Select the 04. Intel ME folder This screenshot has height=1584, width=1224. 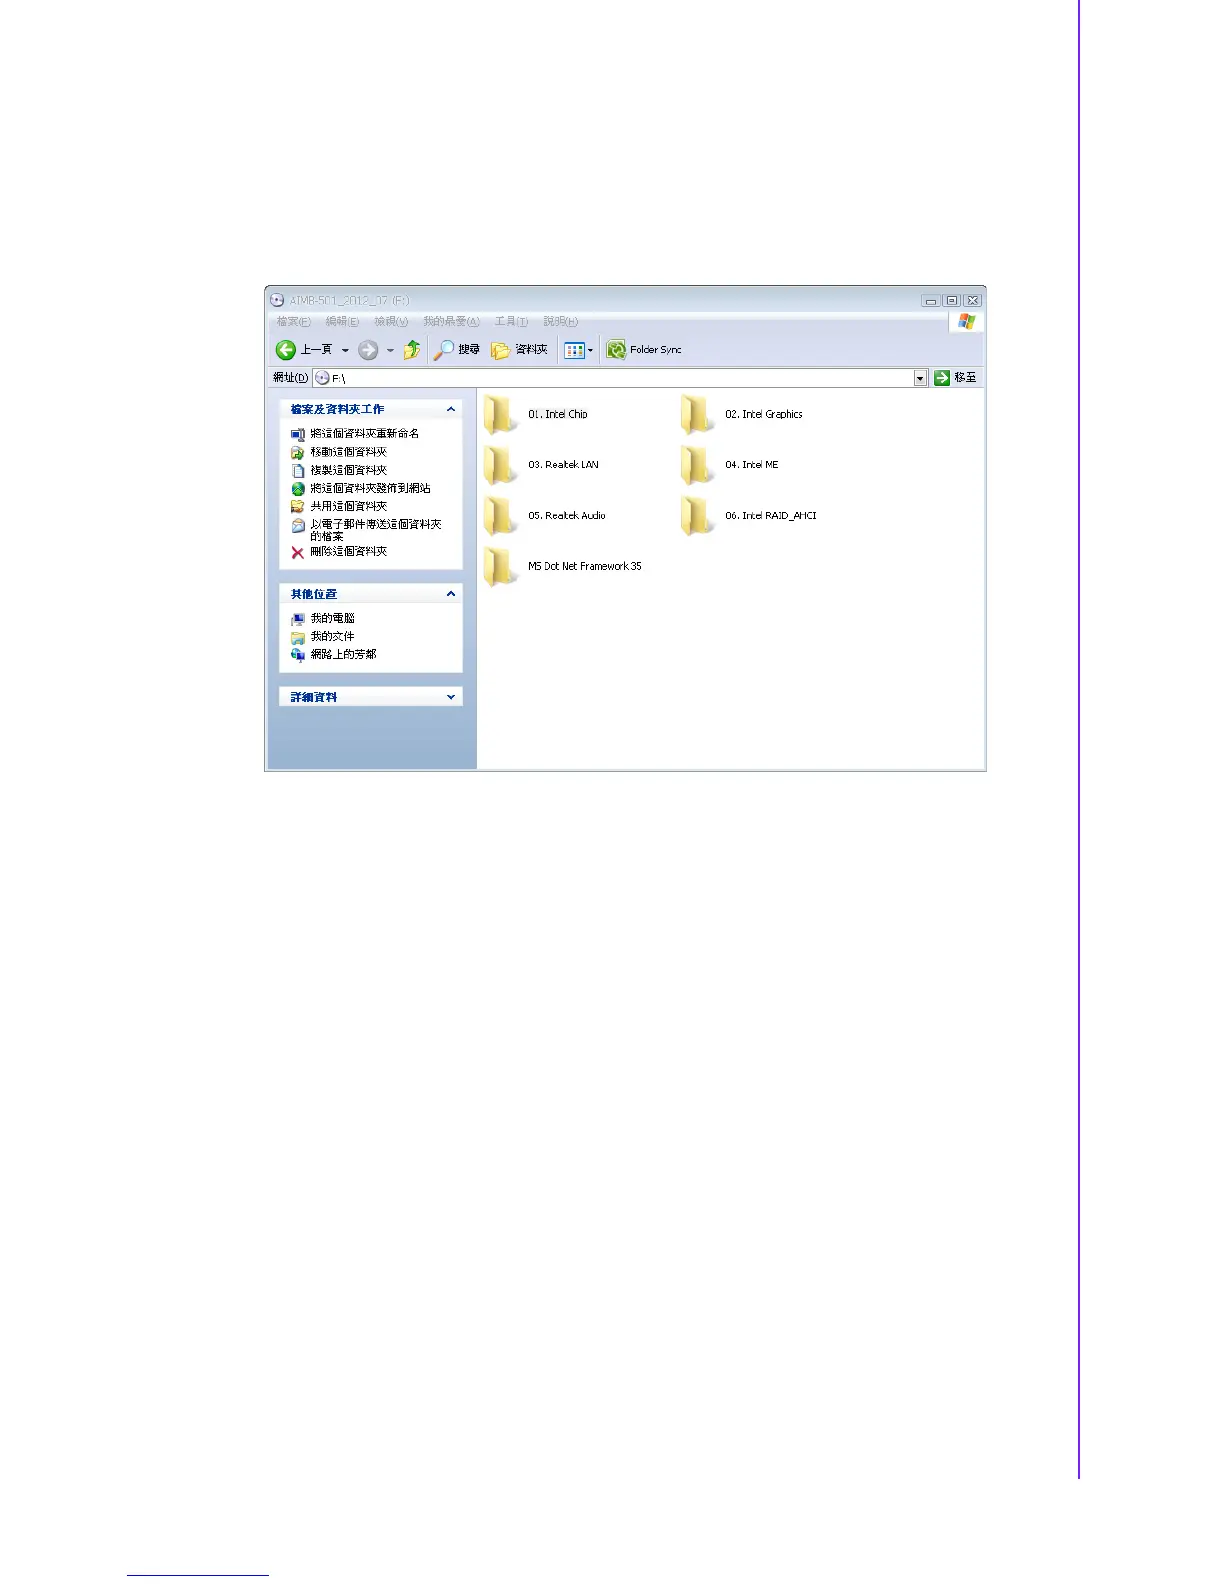(730, 465)
